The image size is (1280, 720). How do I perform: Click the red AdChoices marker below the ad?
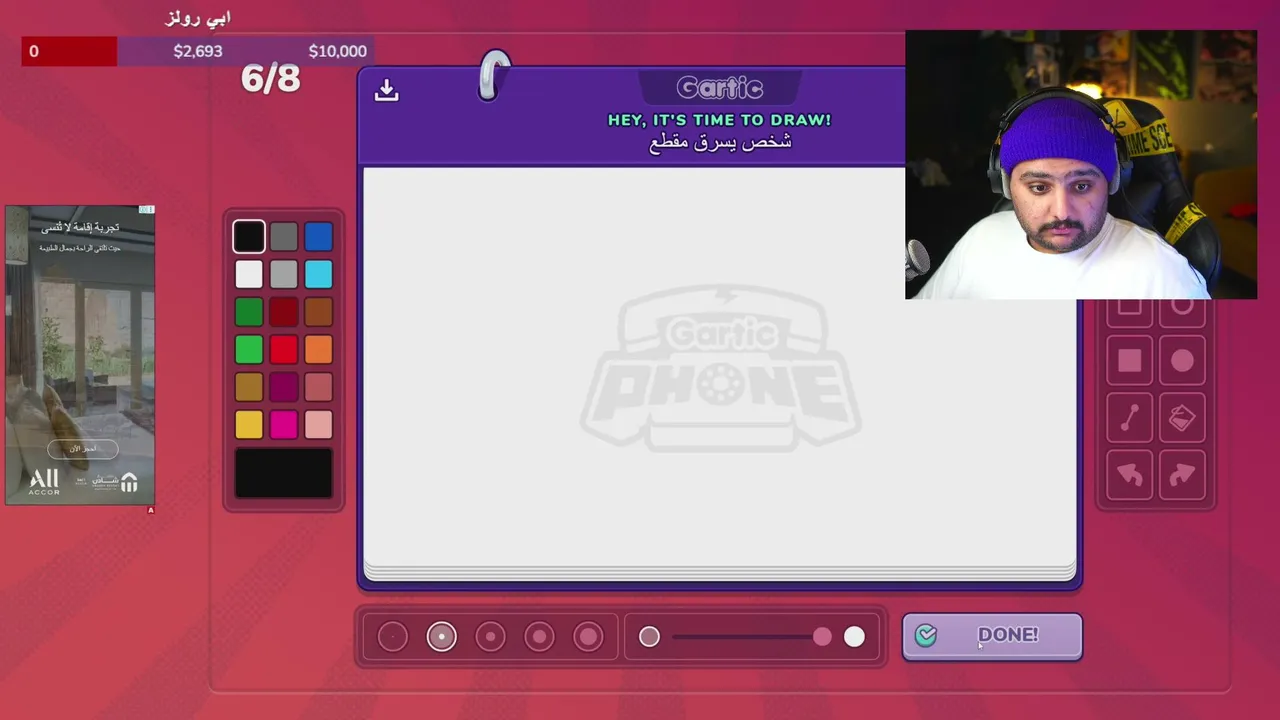[151, 510]
